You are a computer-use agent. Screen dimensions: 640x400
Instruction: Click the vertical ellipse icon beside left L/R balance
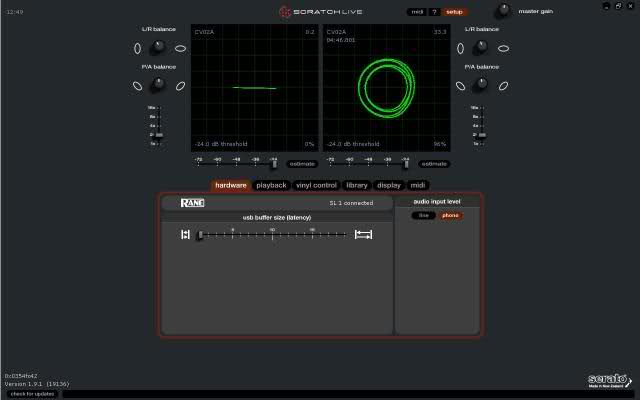point(138,49)
